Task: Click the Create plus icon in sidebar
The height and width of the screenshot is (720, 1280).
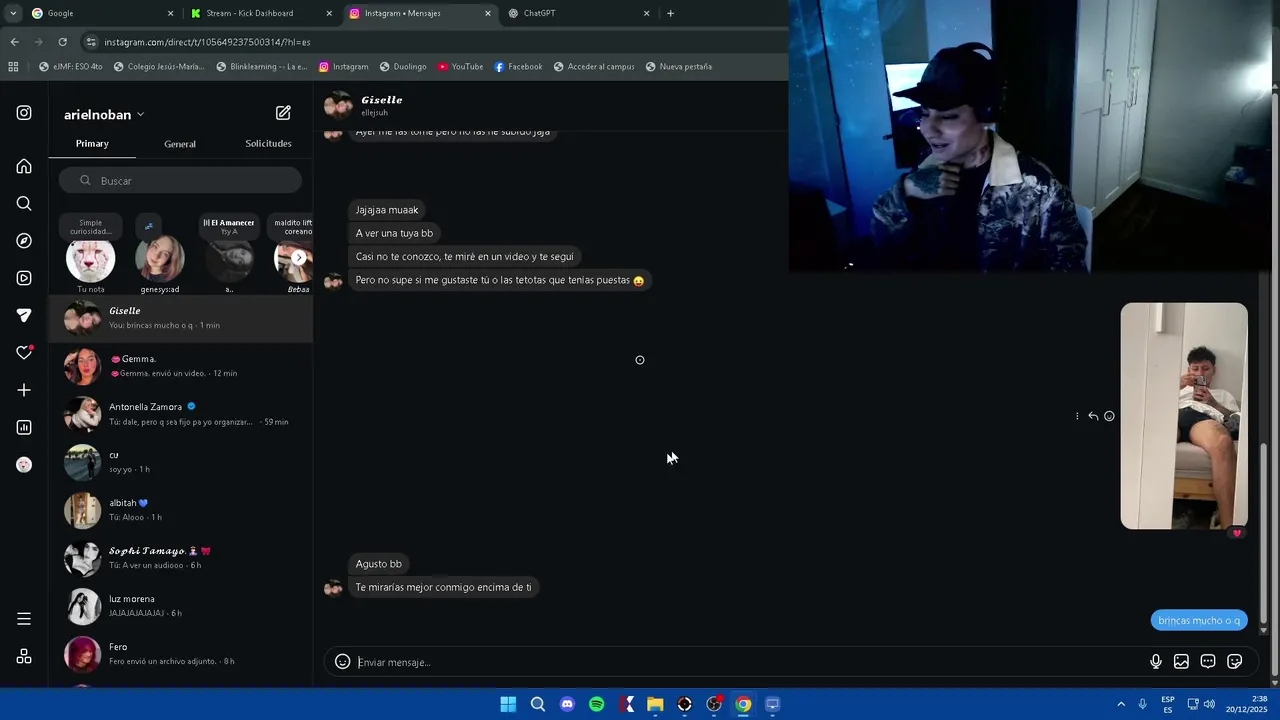Action: pyautogui.click(x=24, y=390)
